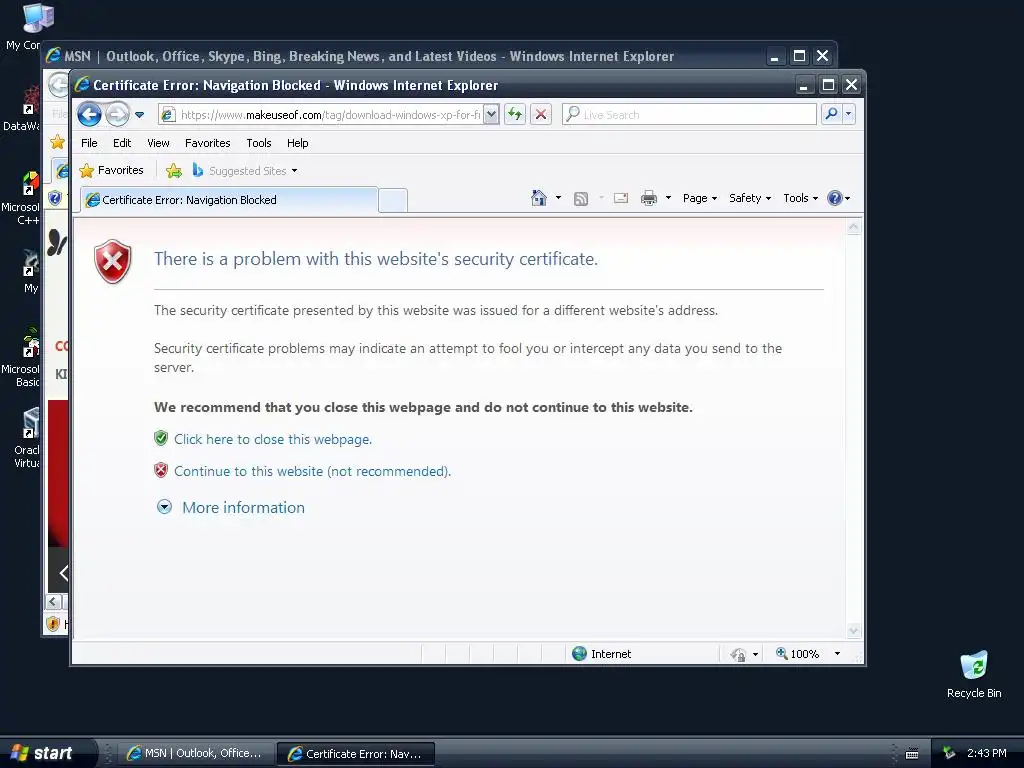Click the 2:43 PM taskbar clock
1024x768 pixels.
pyautogui.click(x=986, y=754)
